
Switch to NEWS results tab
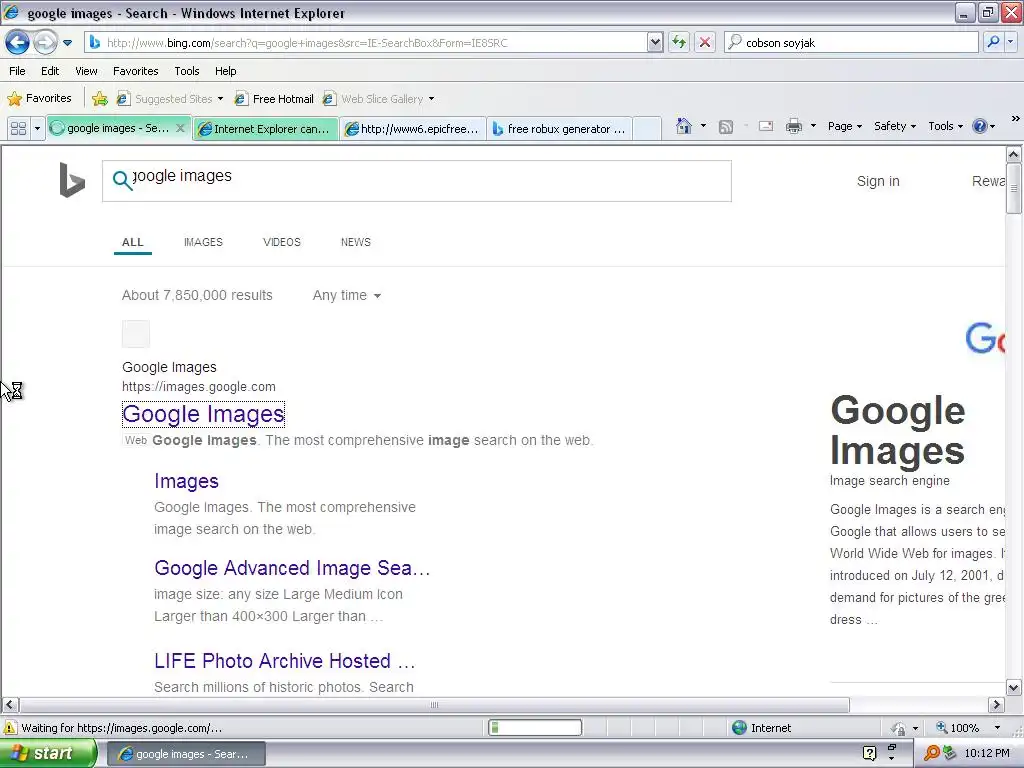(x=355, y=242)
